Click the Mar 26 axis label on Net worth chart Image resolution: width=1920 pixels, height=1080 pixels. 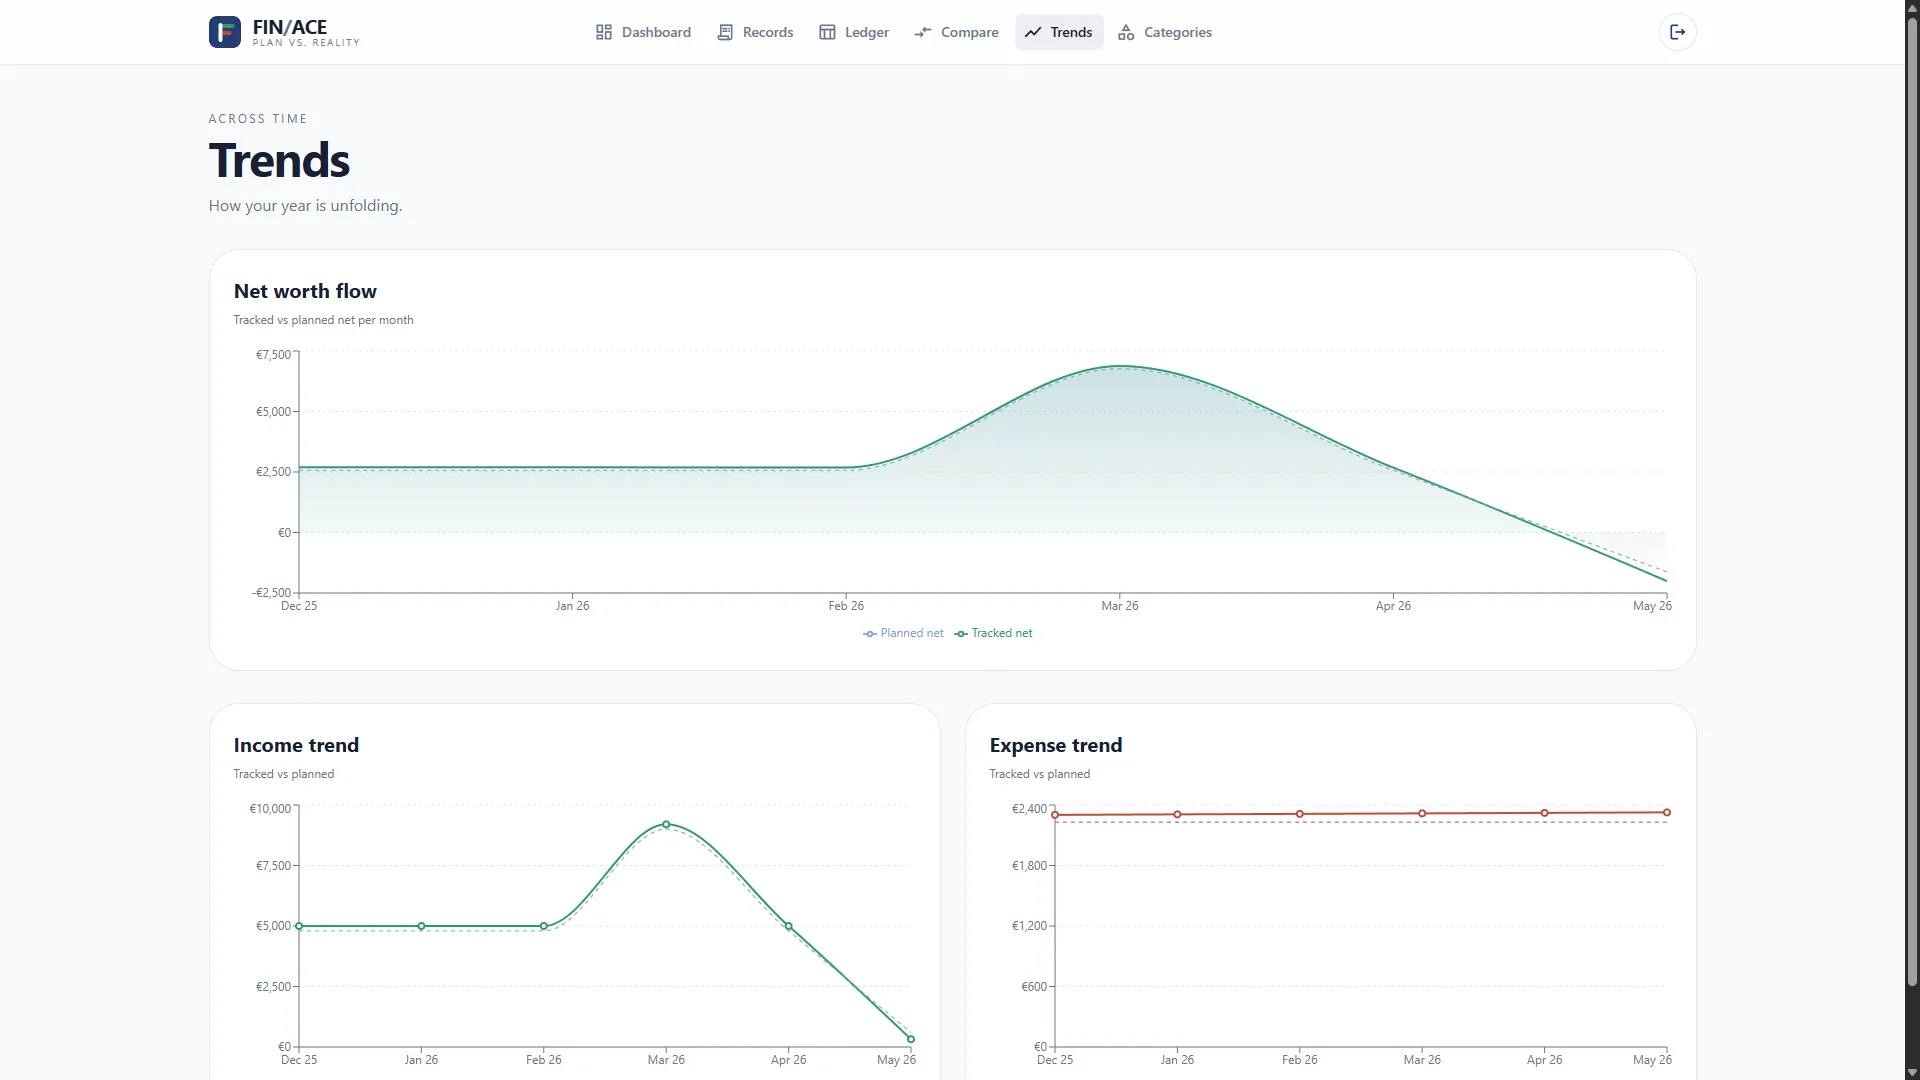point(1119,606)
